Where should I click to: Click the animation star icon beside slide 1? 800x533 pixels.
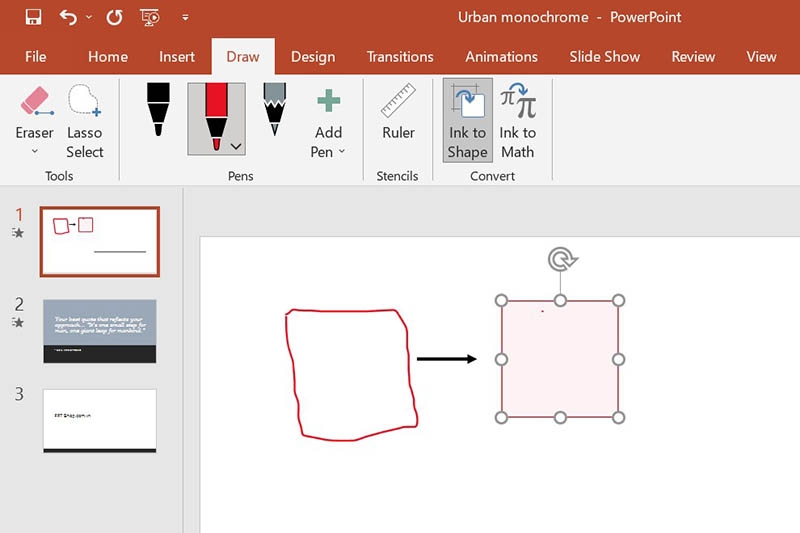(18, 233)
